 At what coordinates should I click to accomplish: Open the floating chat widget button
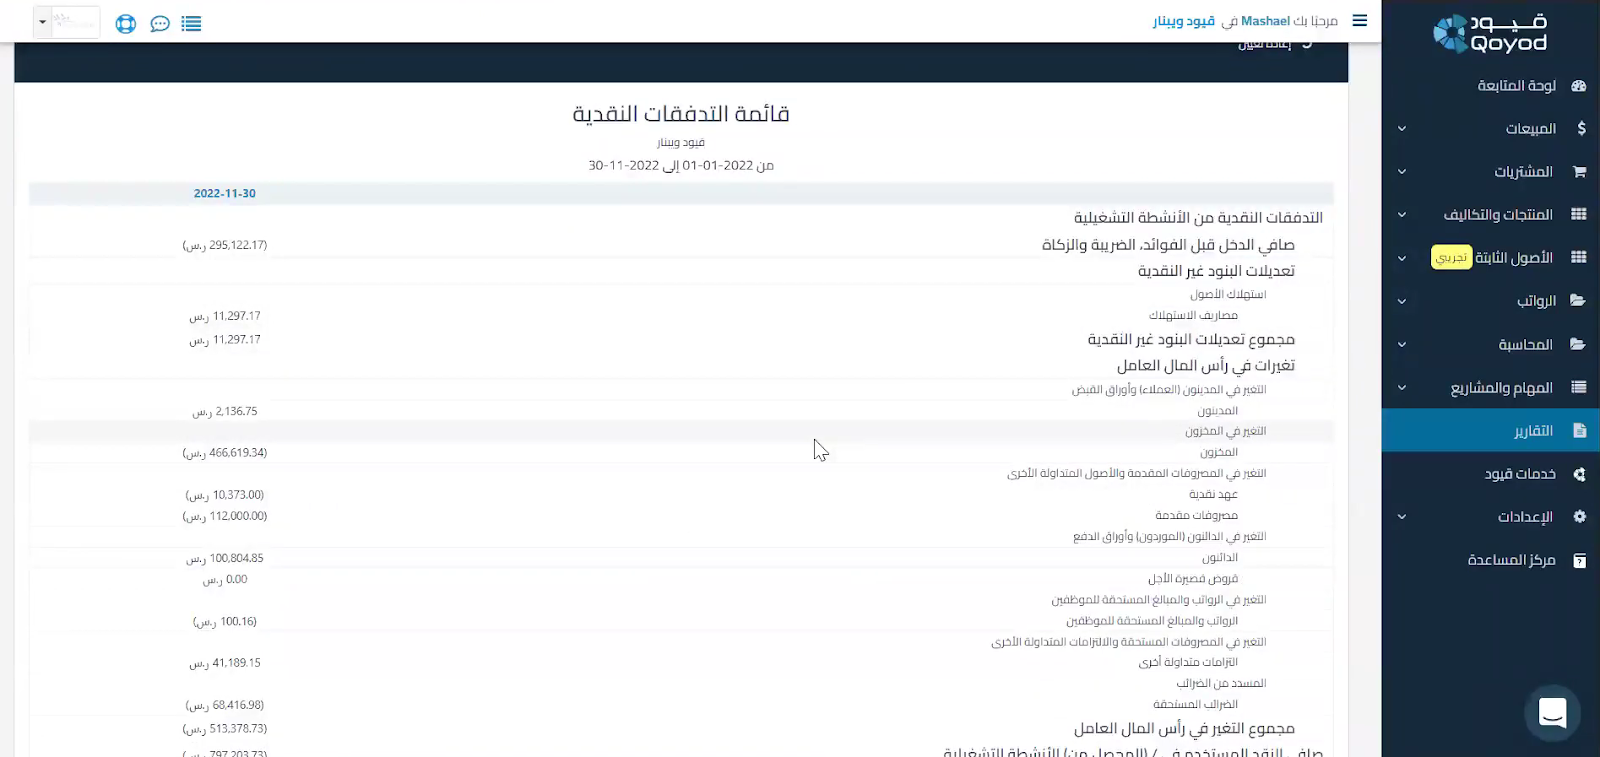1552,713
